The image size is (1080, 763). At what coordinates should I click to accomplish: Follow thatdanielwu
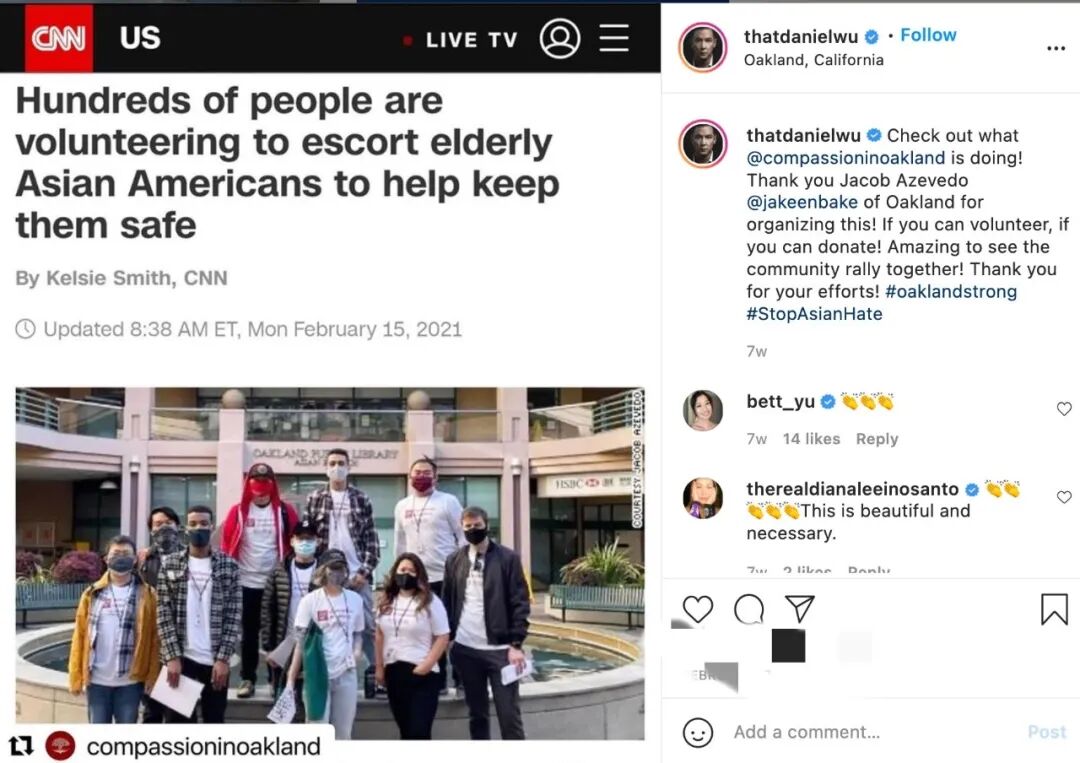point(928,35)
